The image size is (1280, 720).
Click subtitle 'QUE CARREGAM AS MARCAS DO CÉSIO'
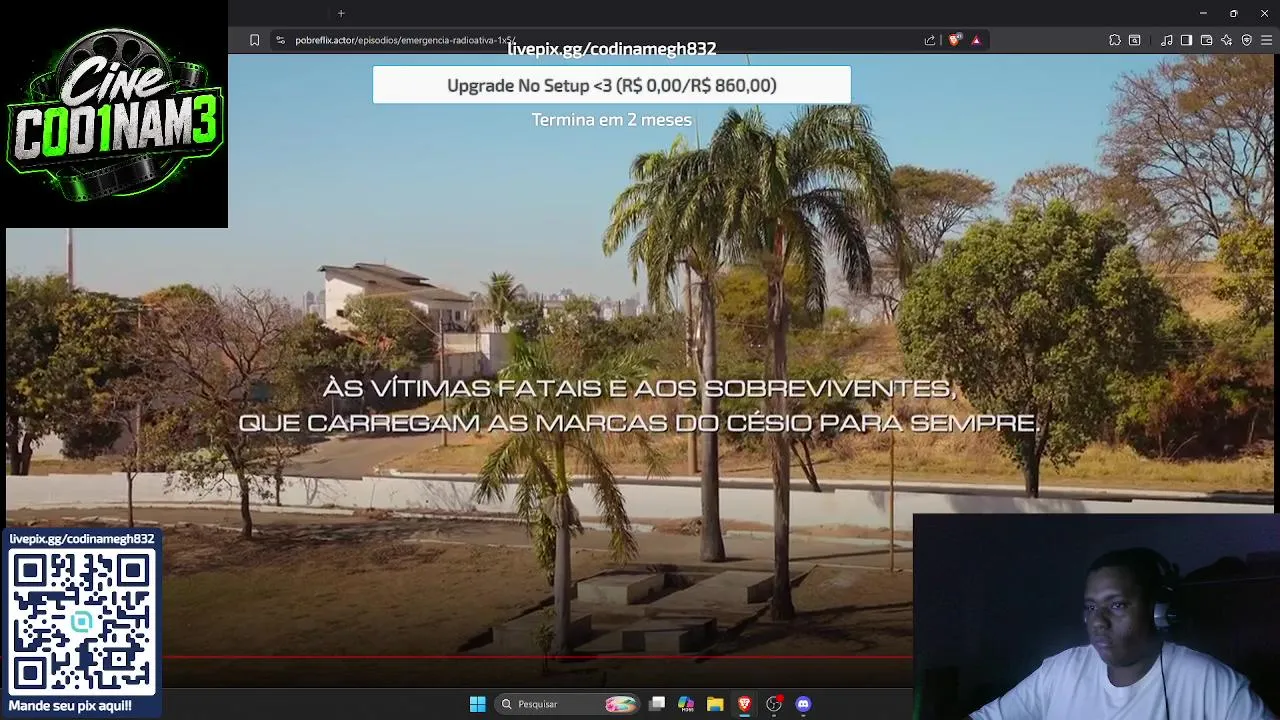tap(525, 423)
